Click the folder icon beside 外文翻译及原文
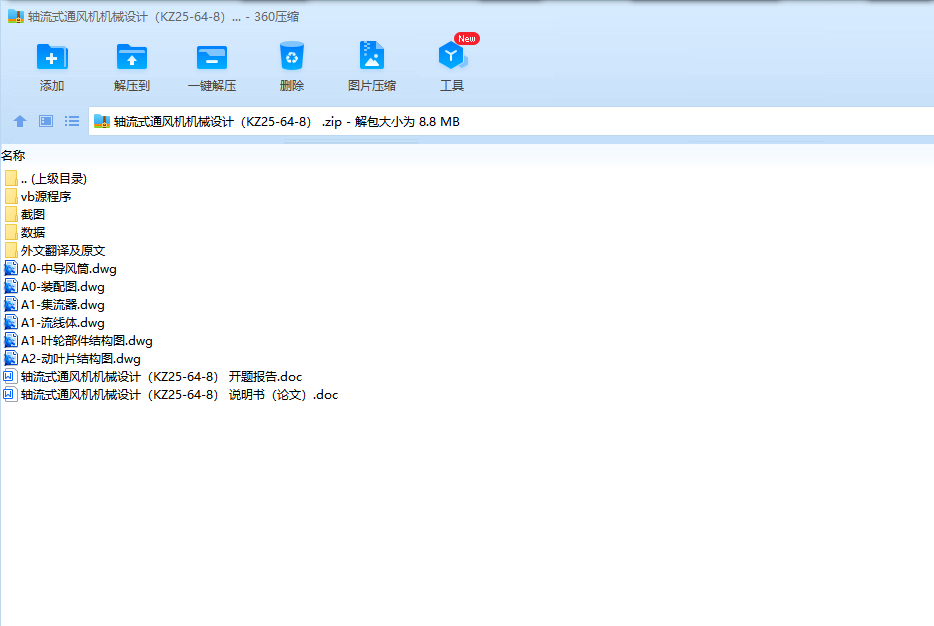Viewport: 934px width, 626px height. [x=11, y=251]
